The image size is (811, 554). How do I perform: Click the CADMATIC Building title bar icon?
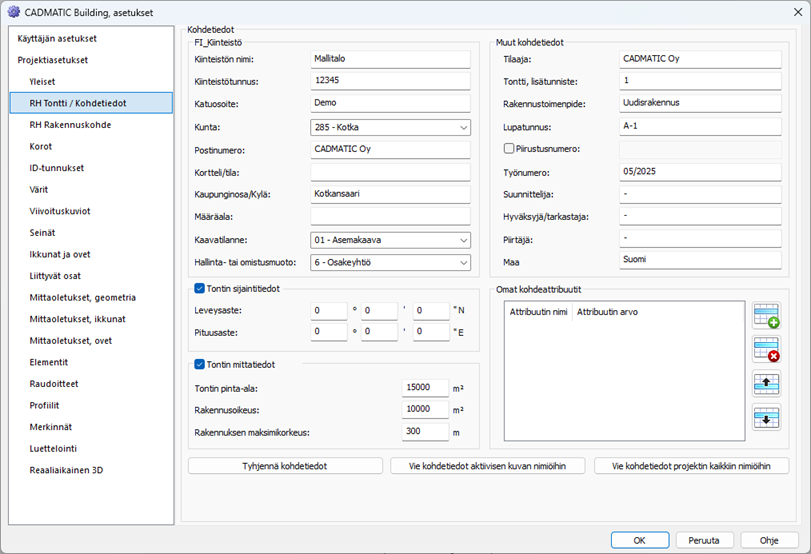click(13, 11)
